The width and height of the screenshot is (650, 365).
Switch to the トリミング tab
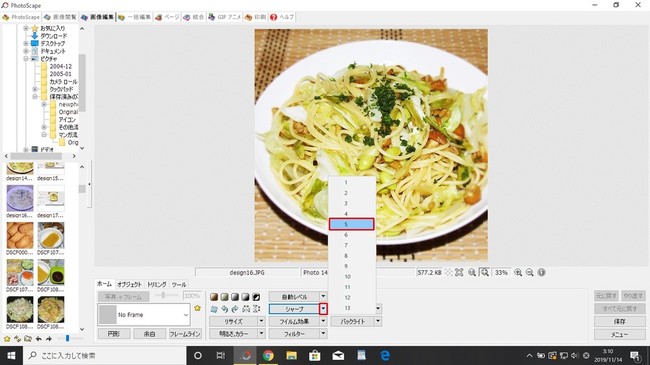(x=157, y=285)
